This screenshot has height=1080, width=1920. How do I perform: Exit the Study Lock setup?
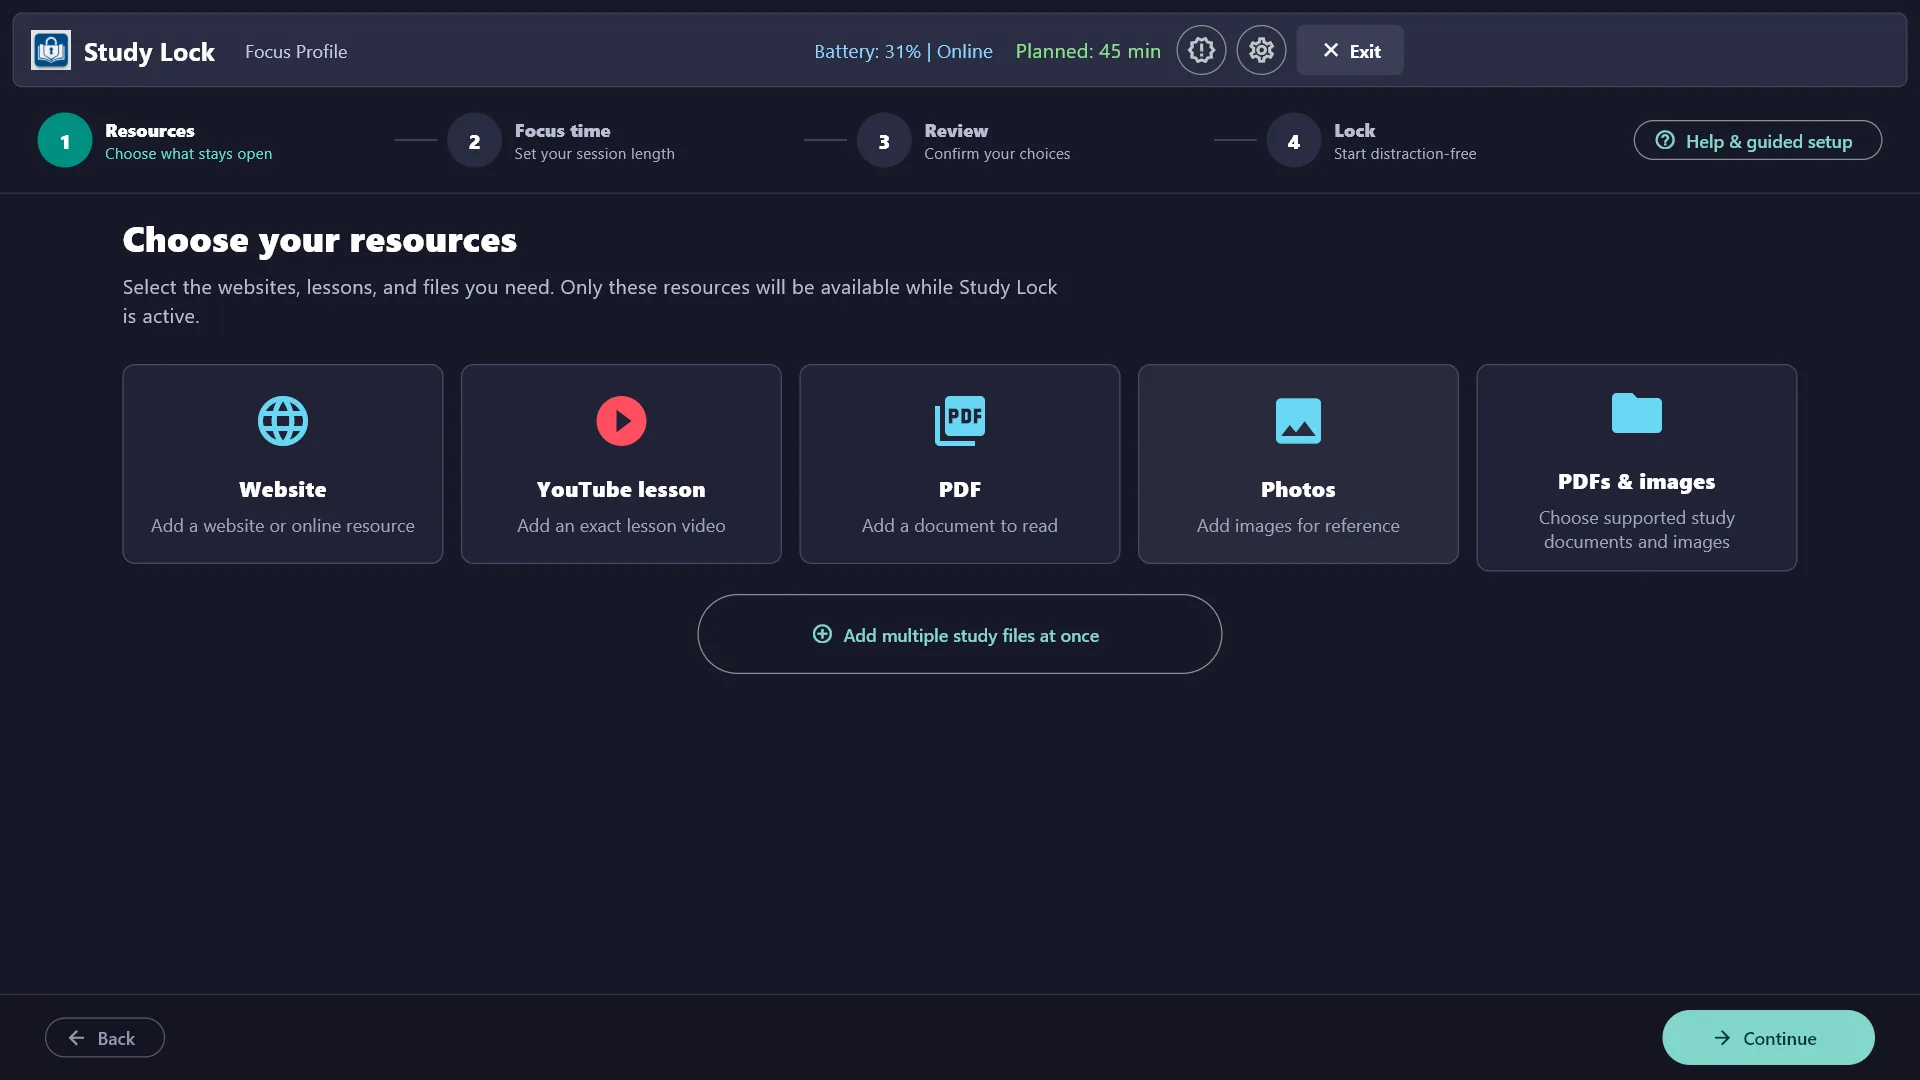1350,50
